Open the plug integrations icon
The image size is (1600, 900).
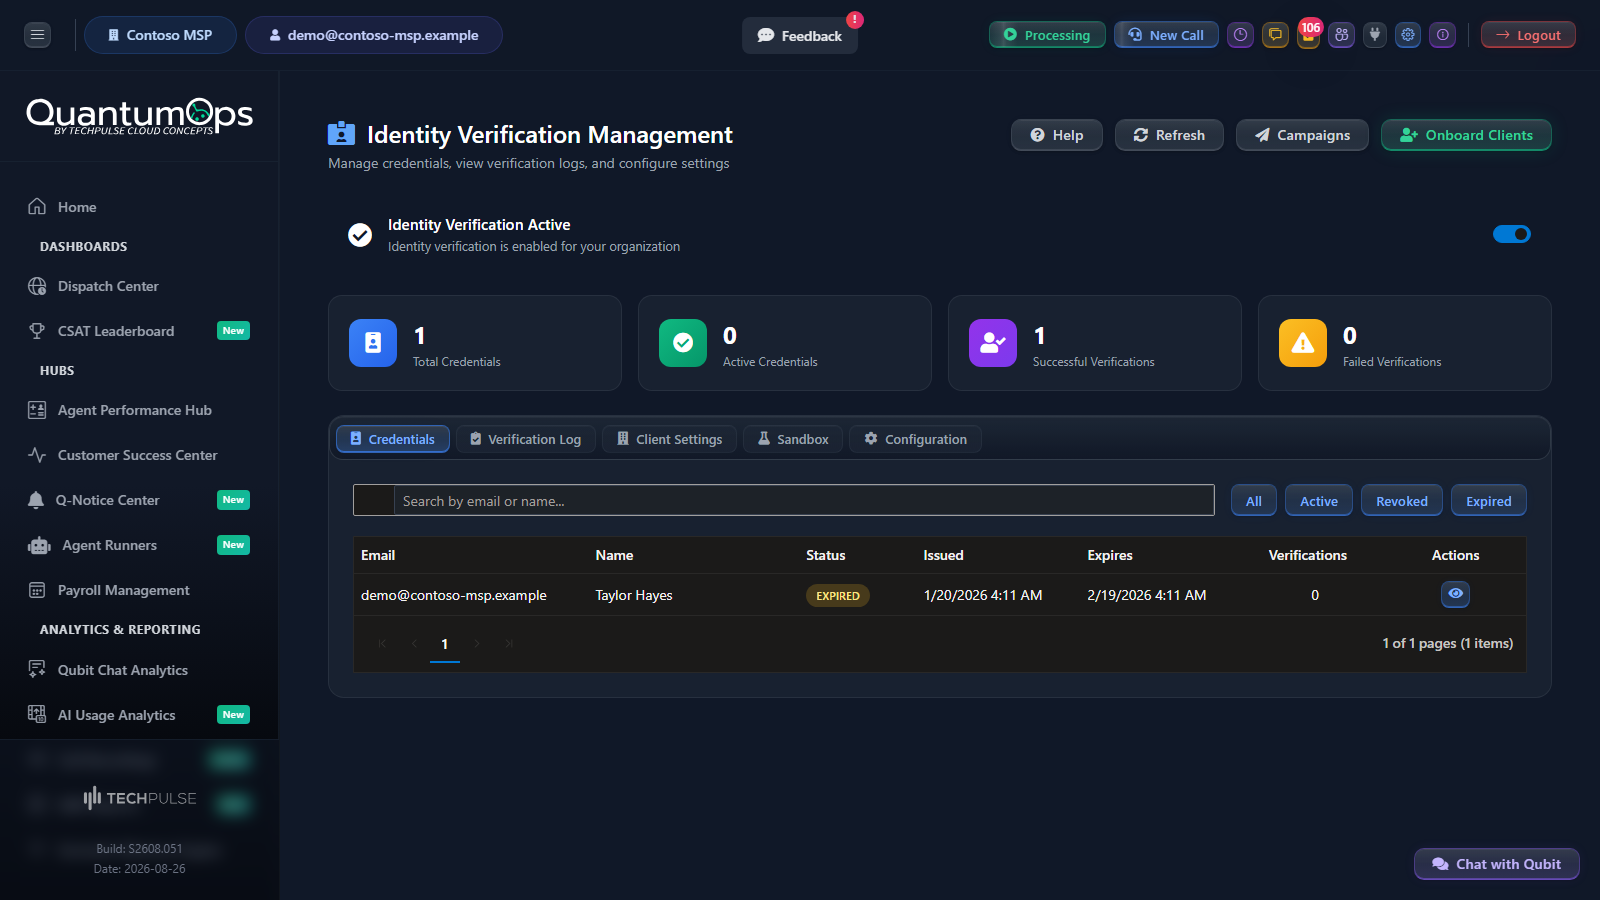(x=1375, y=35)
